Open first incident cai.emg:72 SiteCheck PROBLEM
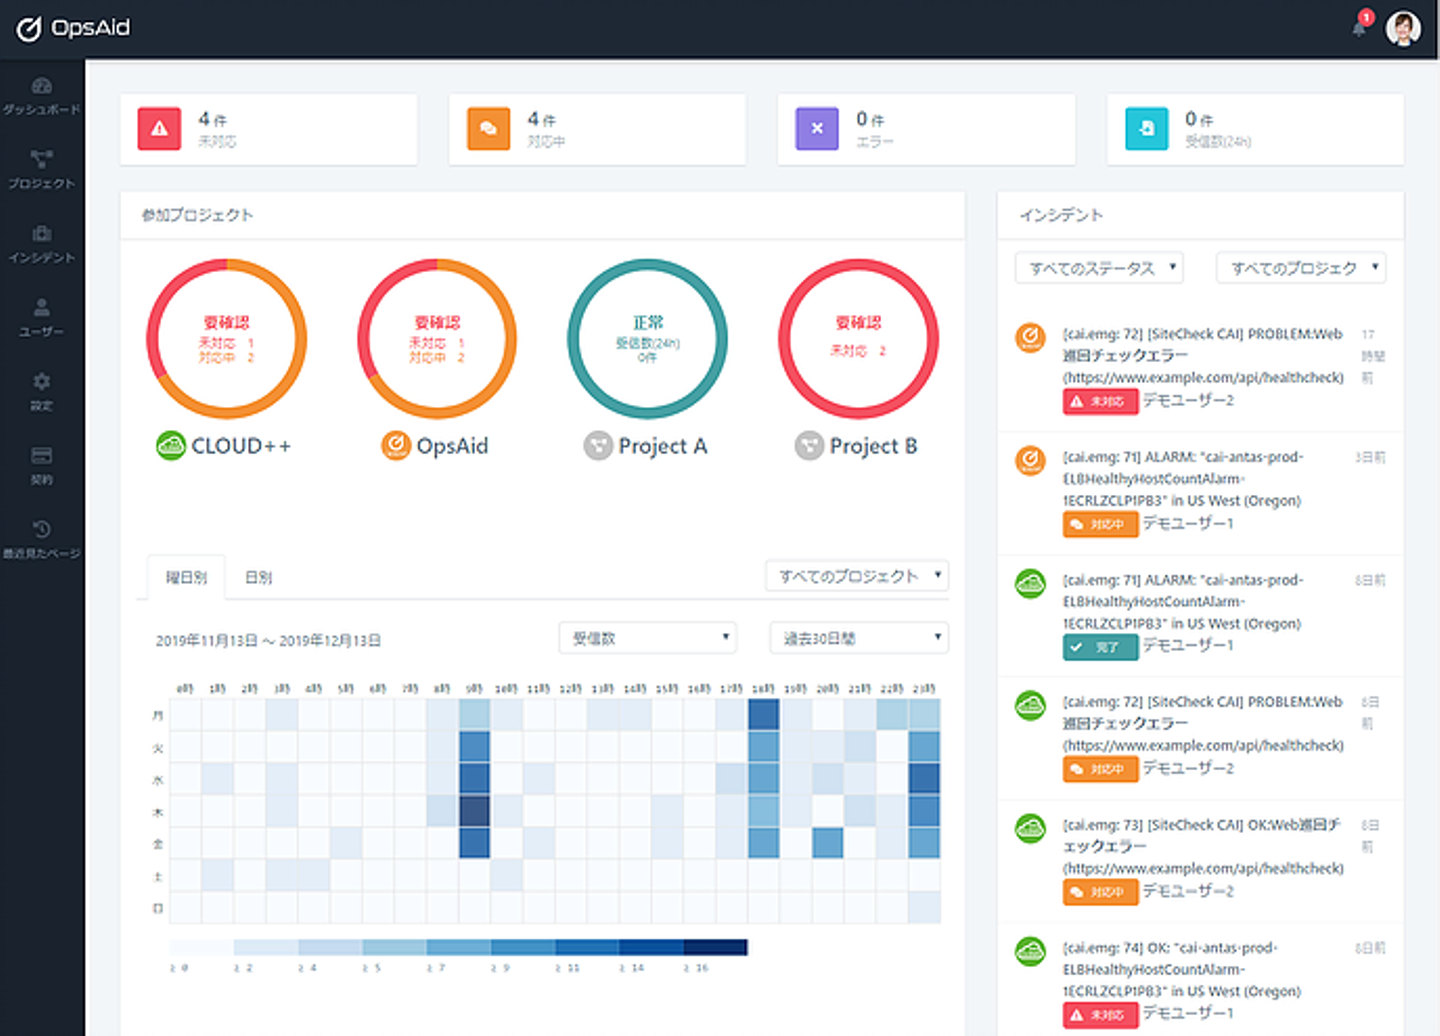1440x1036 pixels. tap(1202, 355)
